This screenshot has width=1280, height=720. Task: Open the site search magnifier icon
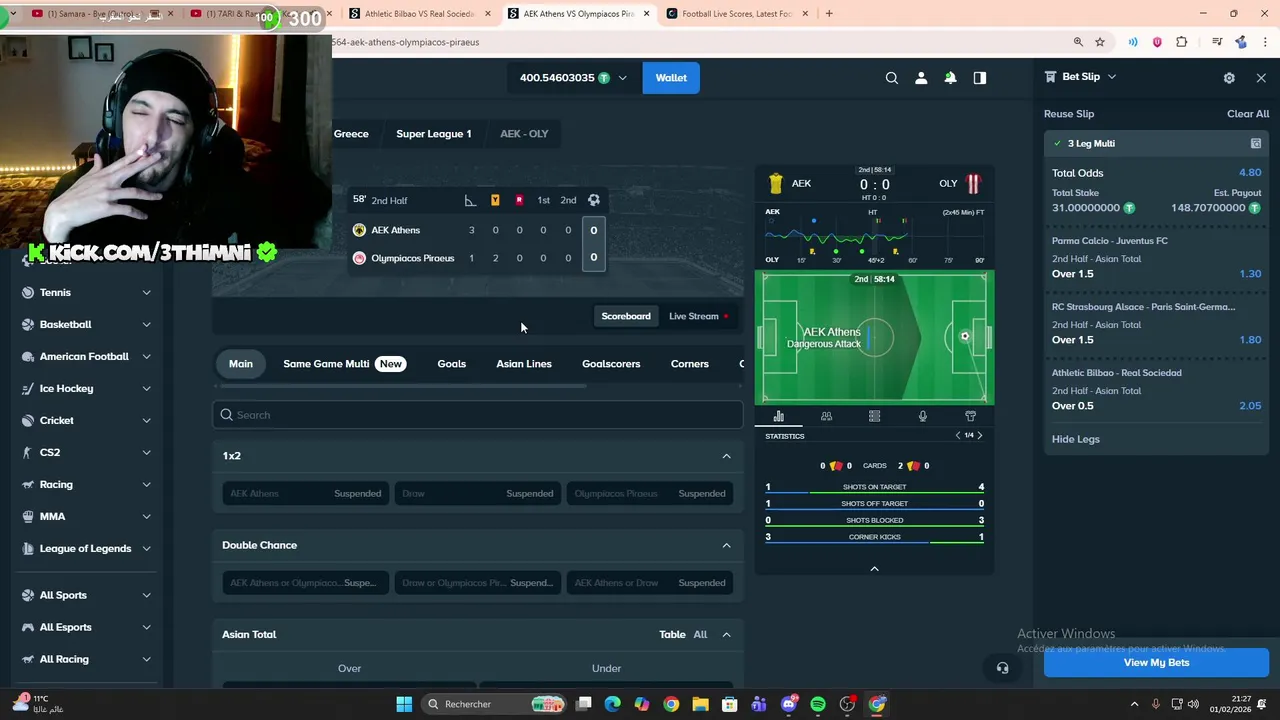[x=892, y=78]
